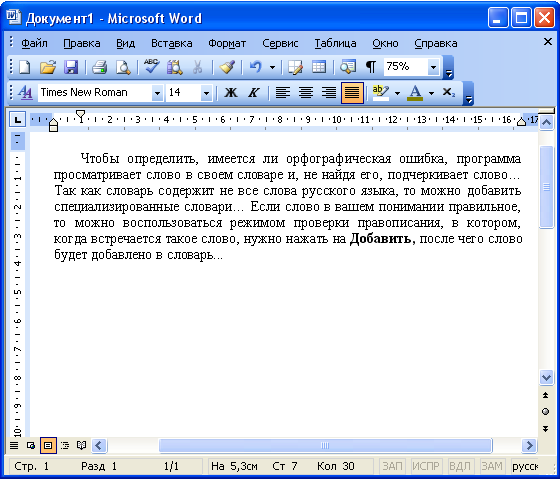
Task: Open the Сервис menu
Action: (x=280, y=43)
